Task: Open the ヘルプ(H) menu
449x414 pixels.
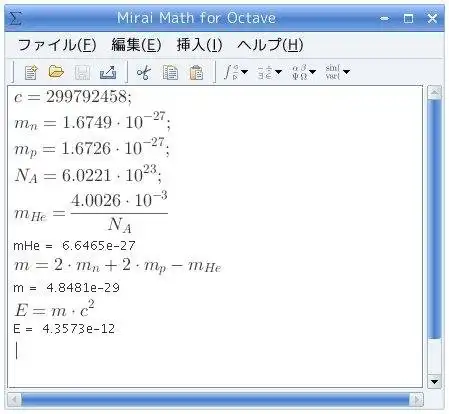Action: 270,45
